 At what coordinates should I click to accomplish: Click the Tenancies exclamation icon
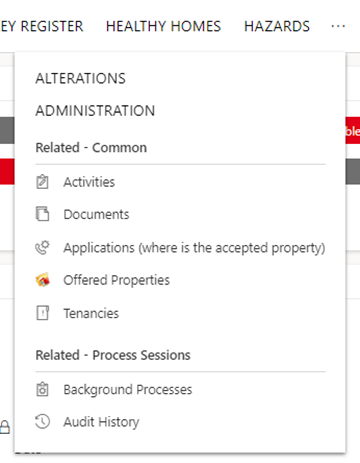pyautogui.click(x=42, y=313)
